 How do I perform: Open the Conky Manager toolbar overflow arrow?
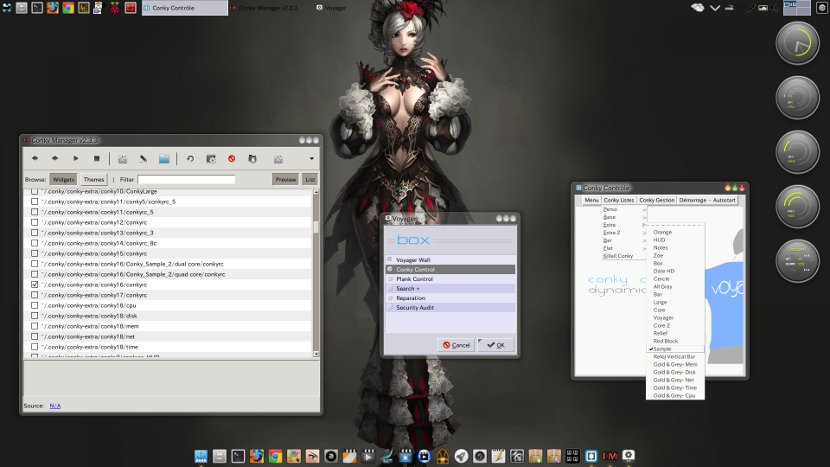pos(311,158)
